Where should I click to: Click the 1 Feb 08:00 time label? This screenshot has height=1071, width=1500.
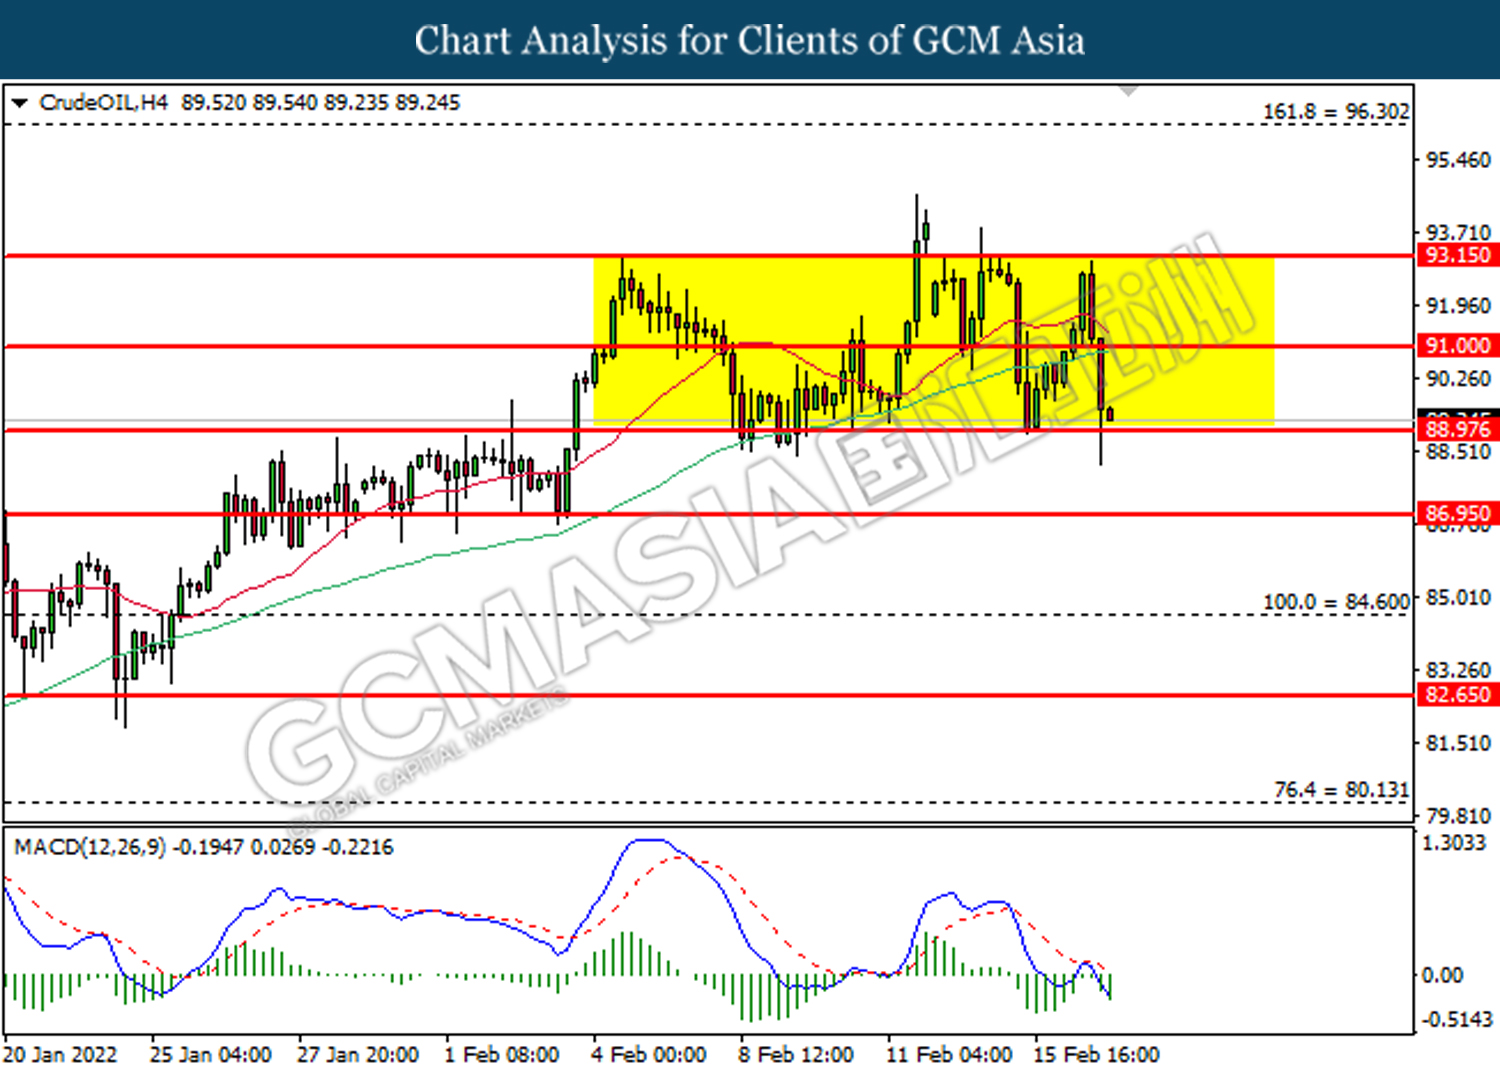tap(502, 1054)
